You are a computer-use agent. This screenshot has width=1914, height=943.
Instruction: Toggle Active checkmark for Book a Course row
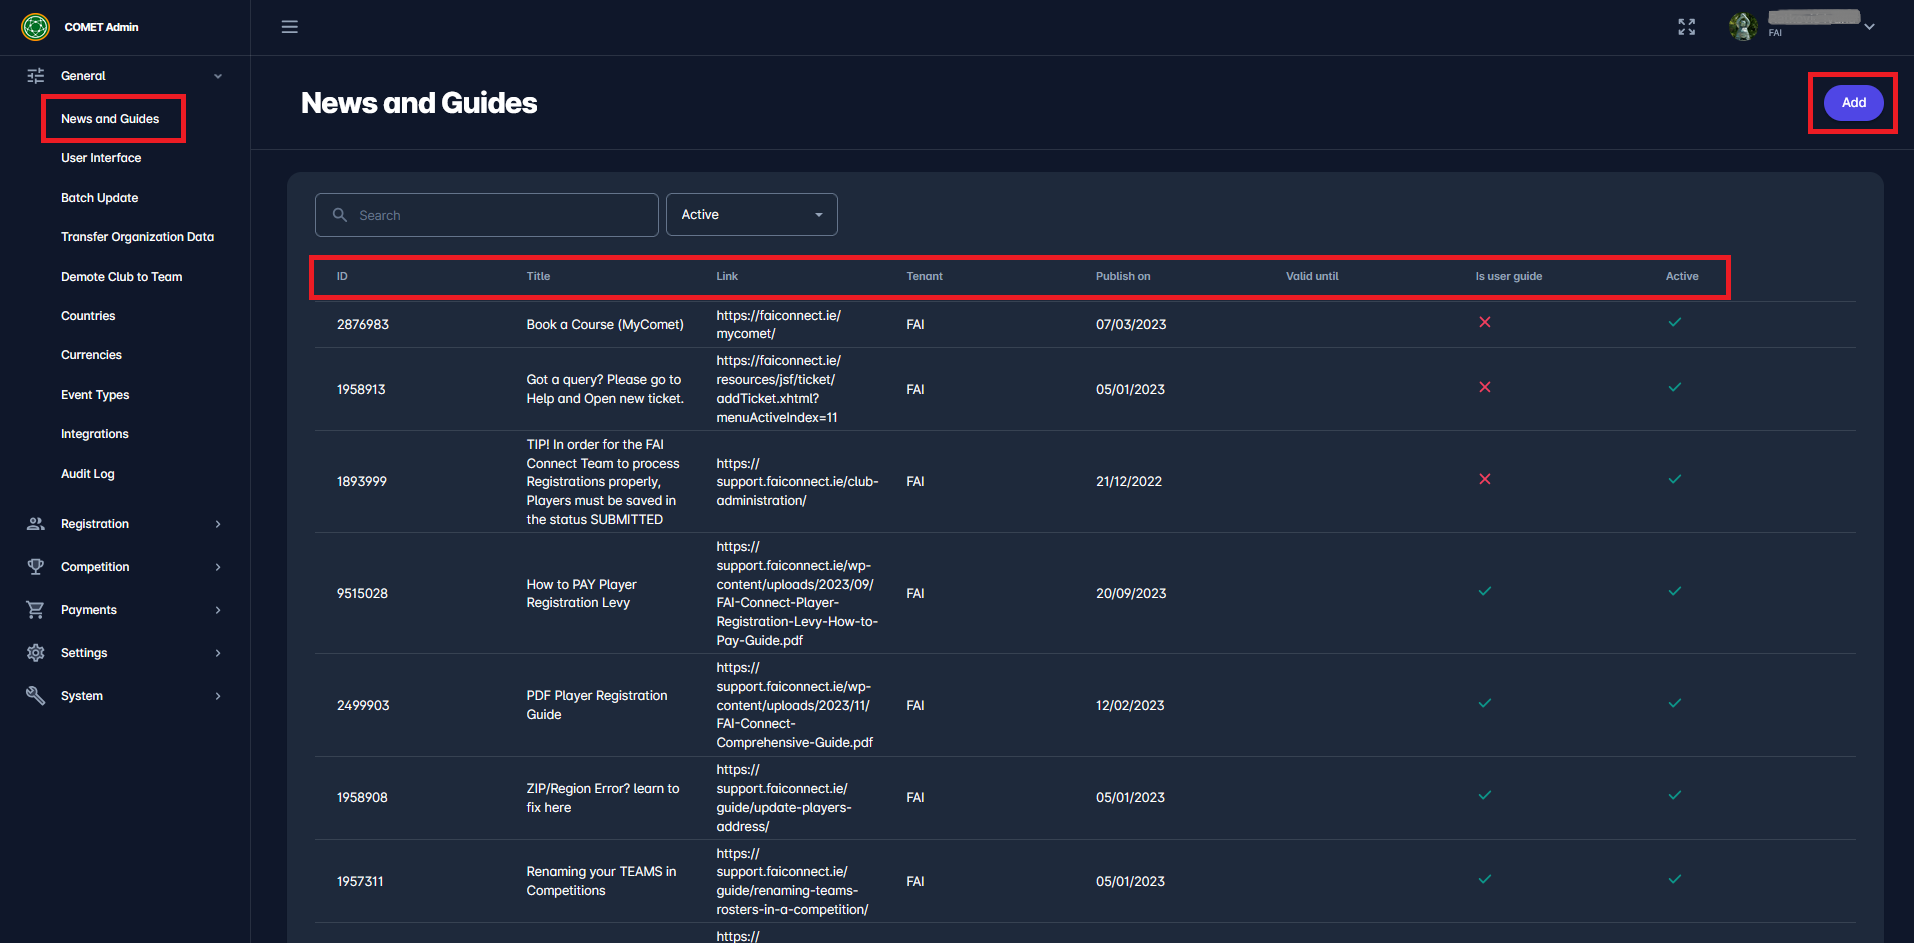(1674, 323)
